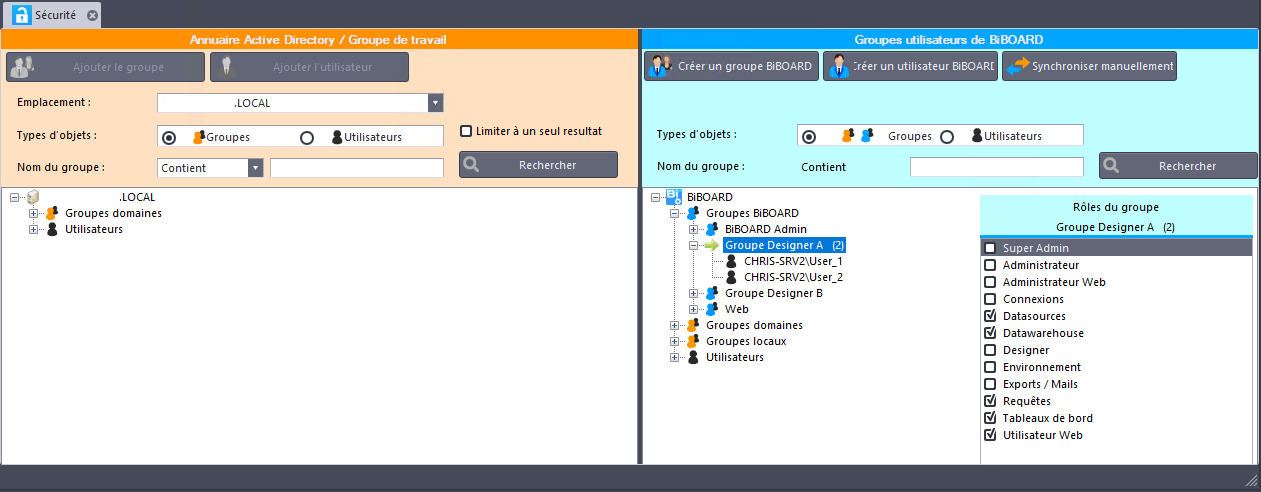
Task: Check the Connexions role
Action: click(990, 299)
